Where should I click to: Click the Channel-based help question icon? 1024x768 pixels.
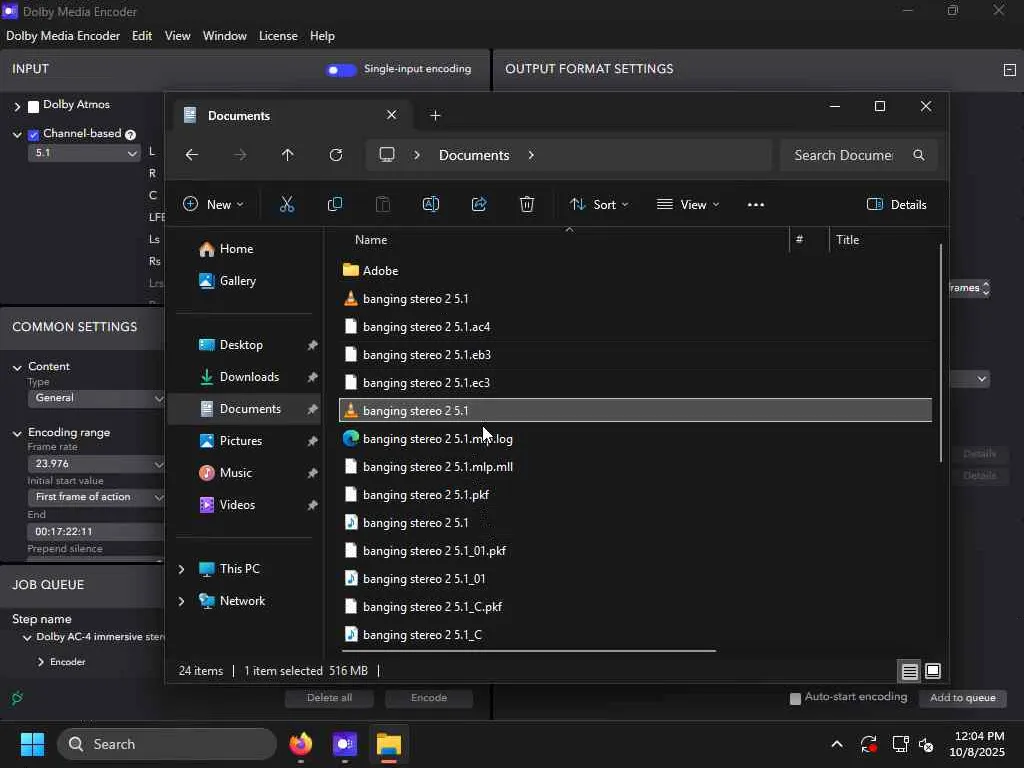click(x=131, y=135)
